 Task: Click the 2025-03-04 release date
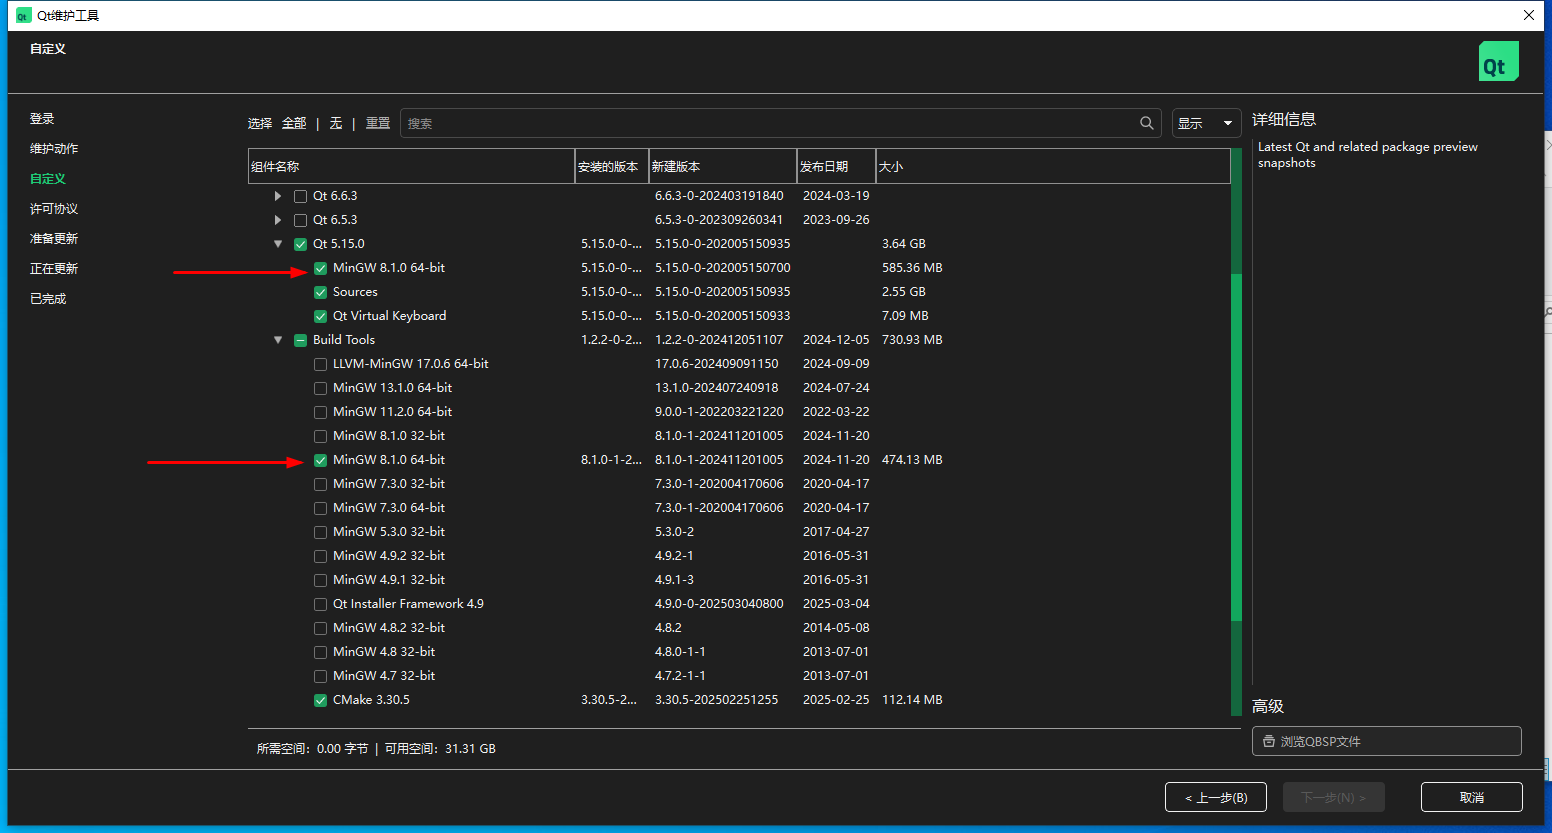(836, 604)
